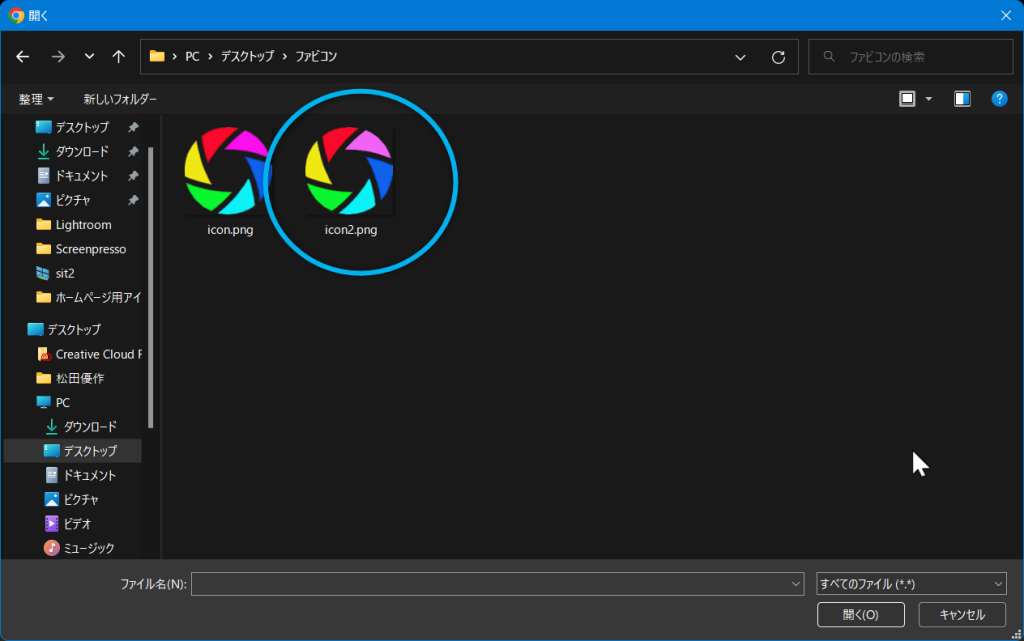Click PC in the address breadcrumb
This screenshot has width=1024, height=641.
coord(193,57)
